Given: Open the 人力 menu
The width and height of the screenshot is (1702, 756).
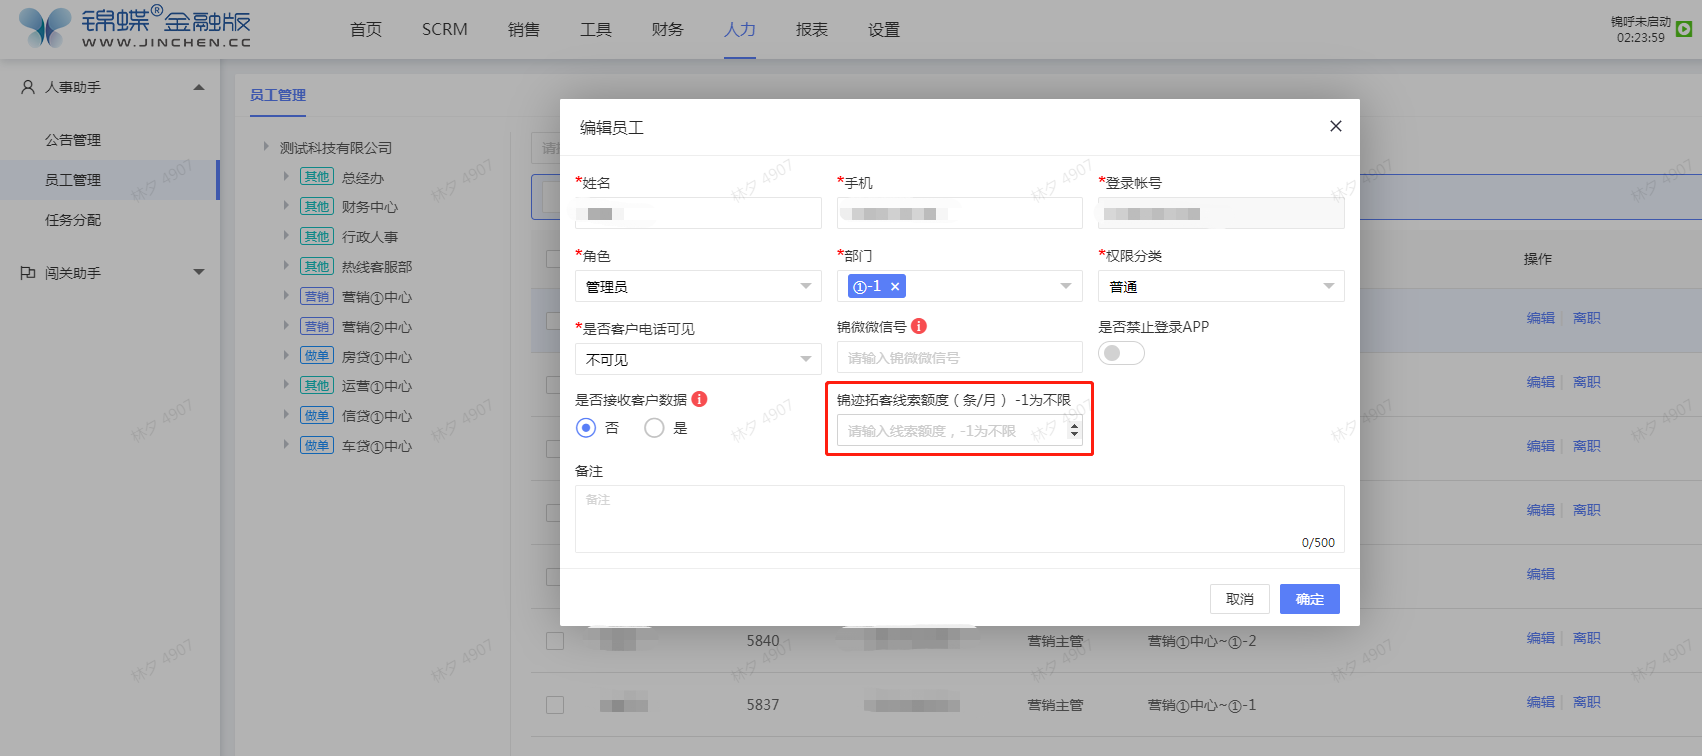Looking at the screenshot, I should click(x=740, y=29).
